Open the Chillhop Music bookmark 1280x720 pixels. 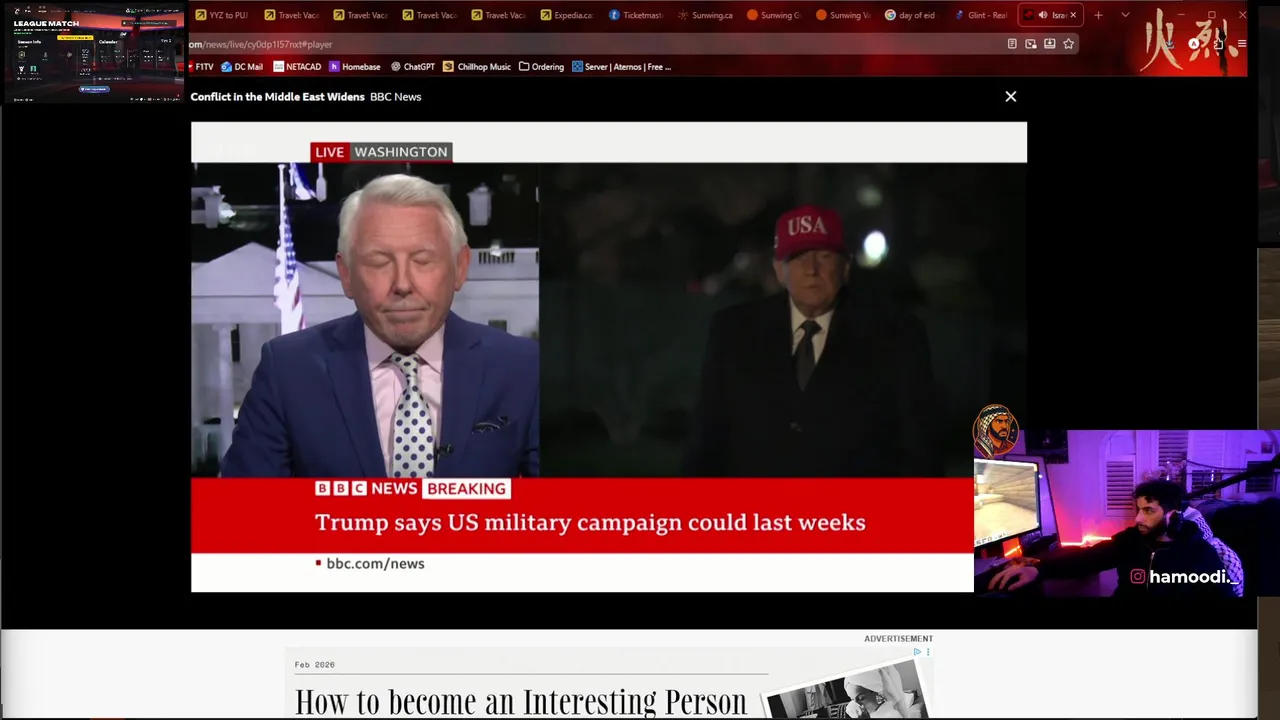[478, 67]
